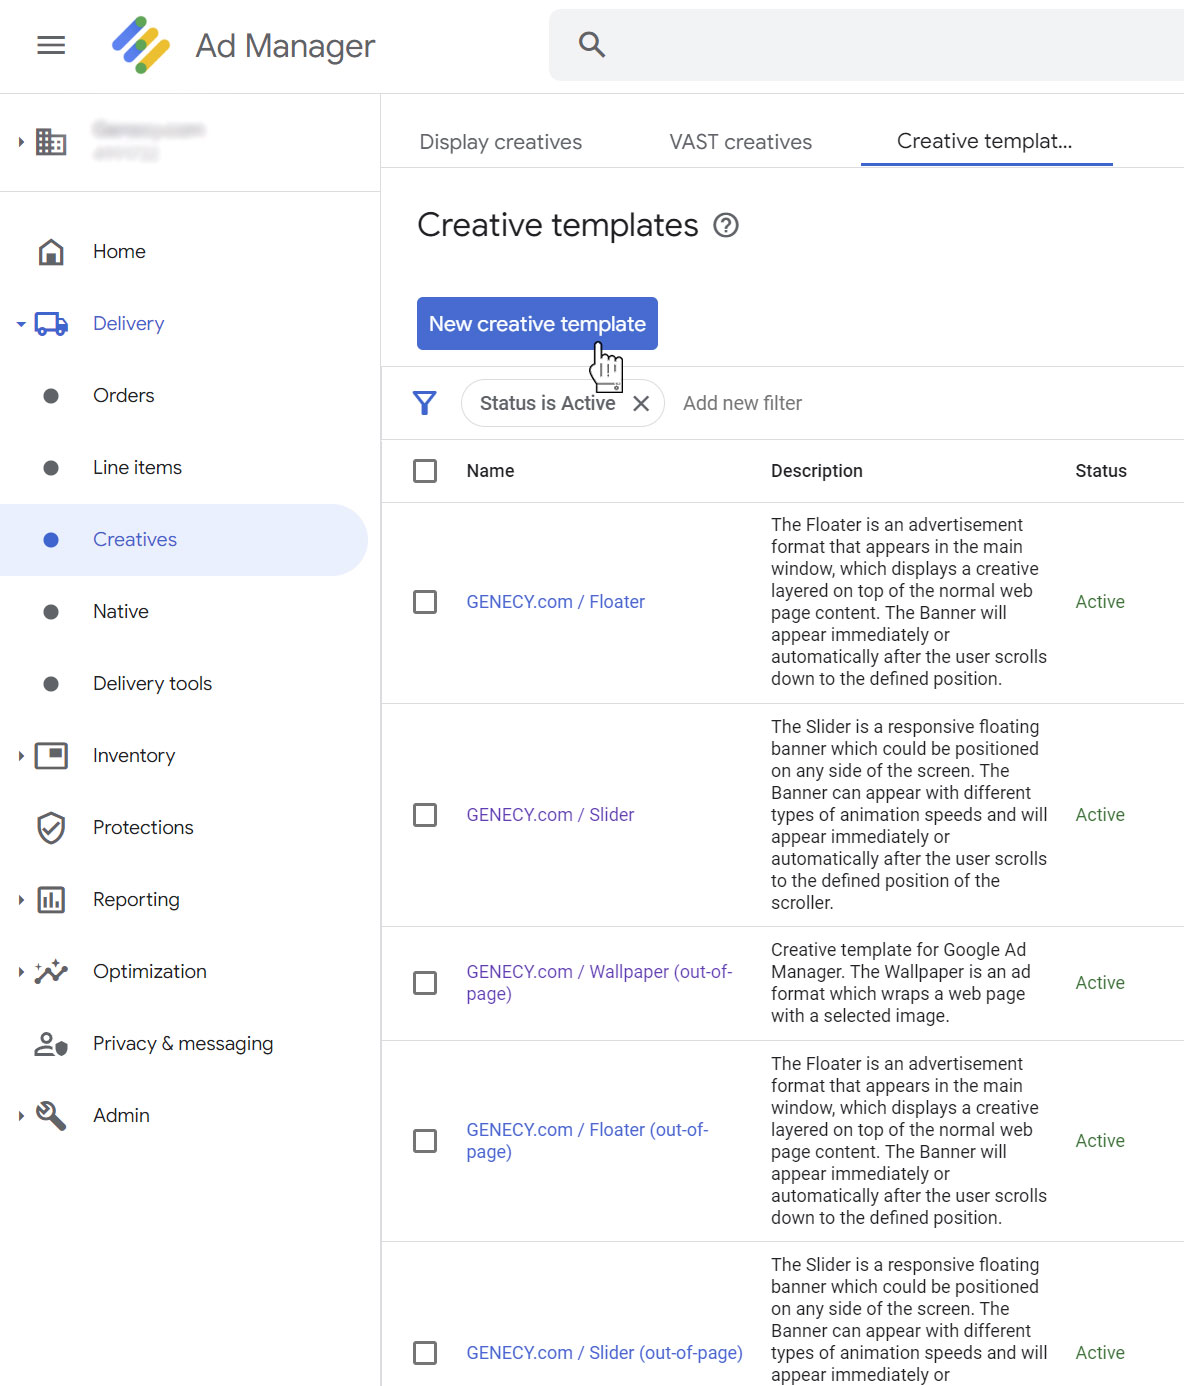Click the search magnifier icon

pos(591,44)
